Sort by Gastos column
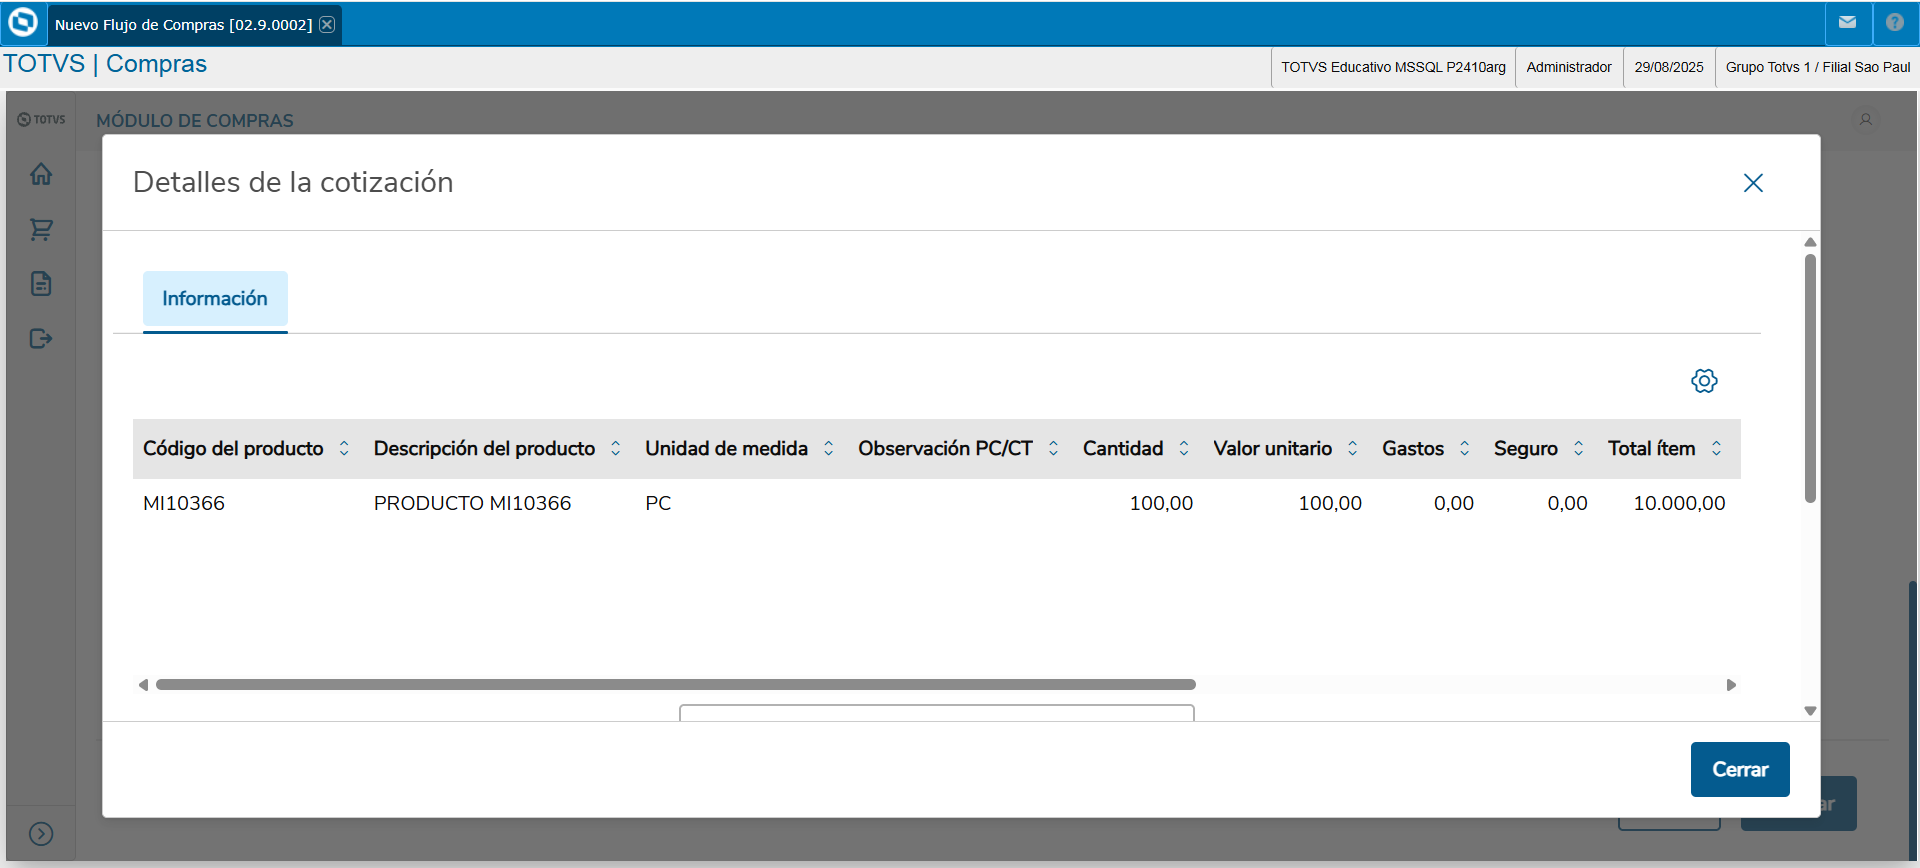Screen dimensions: 1920x868 coord(1465,449)
